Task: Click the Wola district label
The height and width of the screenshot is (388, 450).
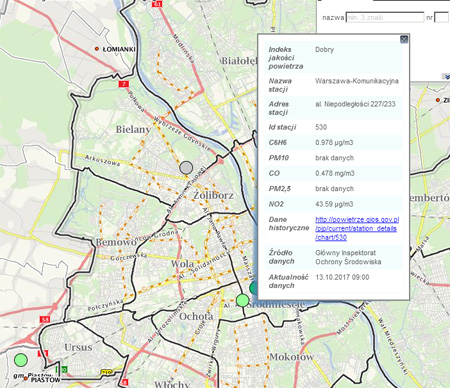Action: pos(182,264)
